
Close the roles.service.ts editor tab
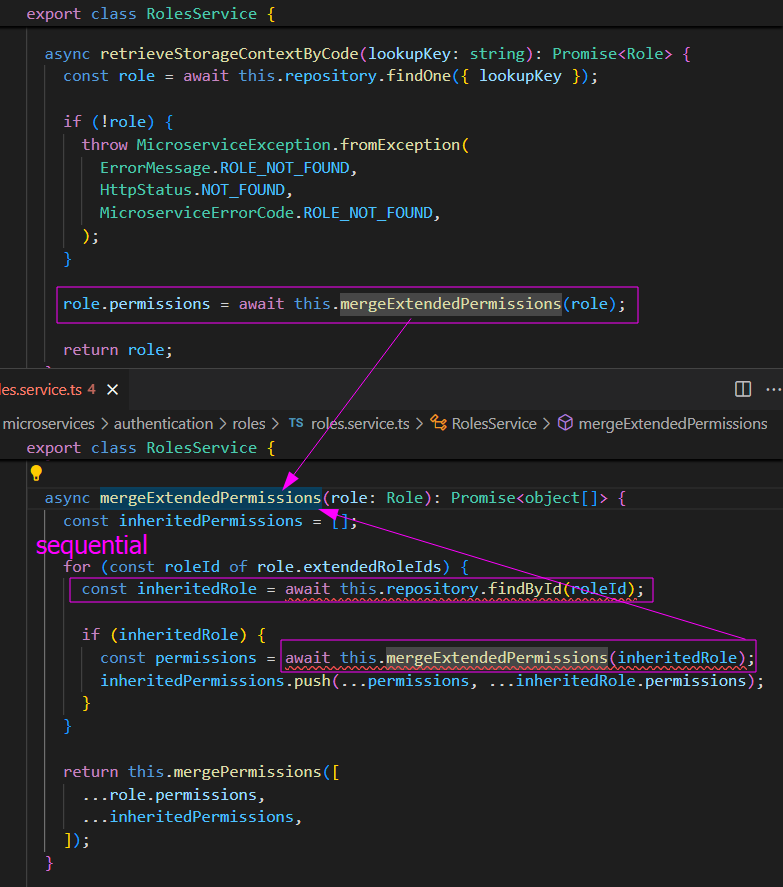coord(113,389)
